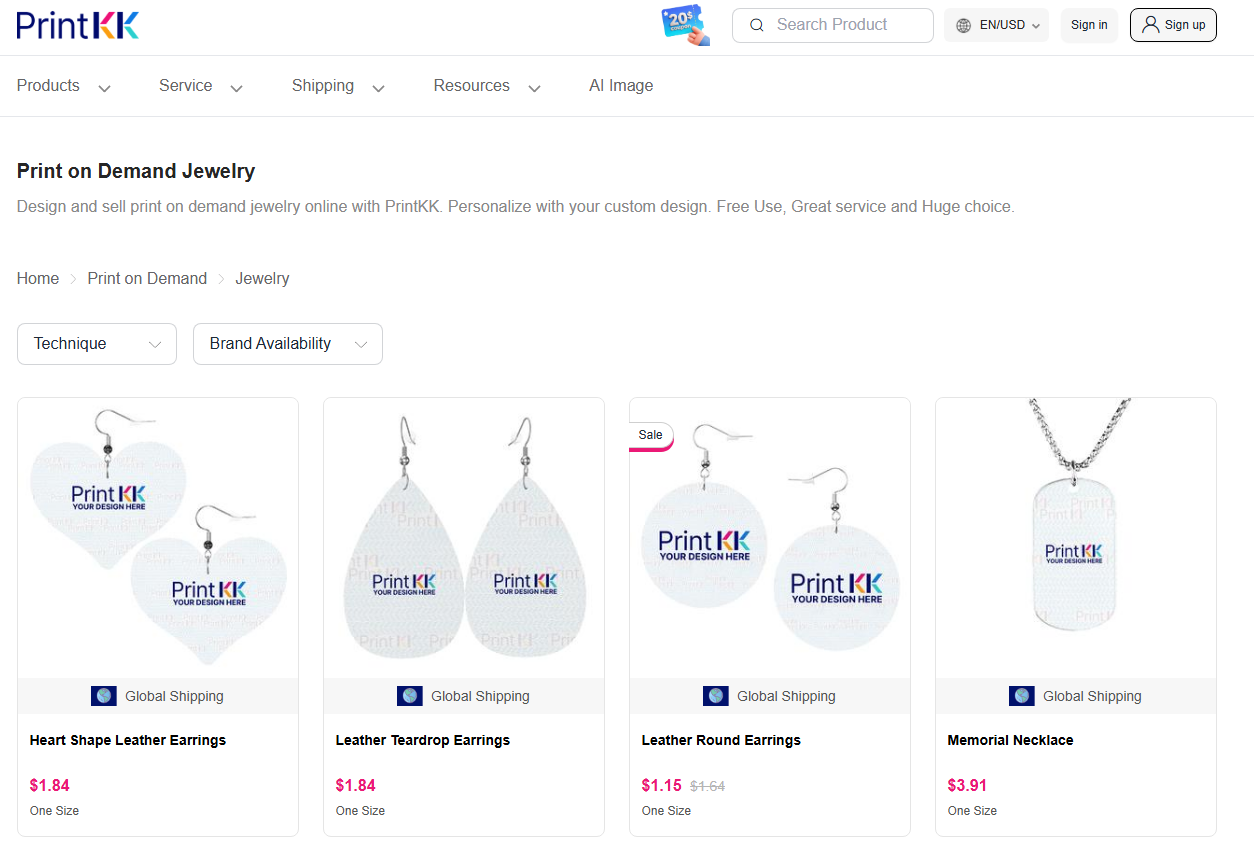Click the search magnifier icon
Image resolution: width=1254 pixels, height=851 pixels.
(757, 25)
